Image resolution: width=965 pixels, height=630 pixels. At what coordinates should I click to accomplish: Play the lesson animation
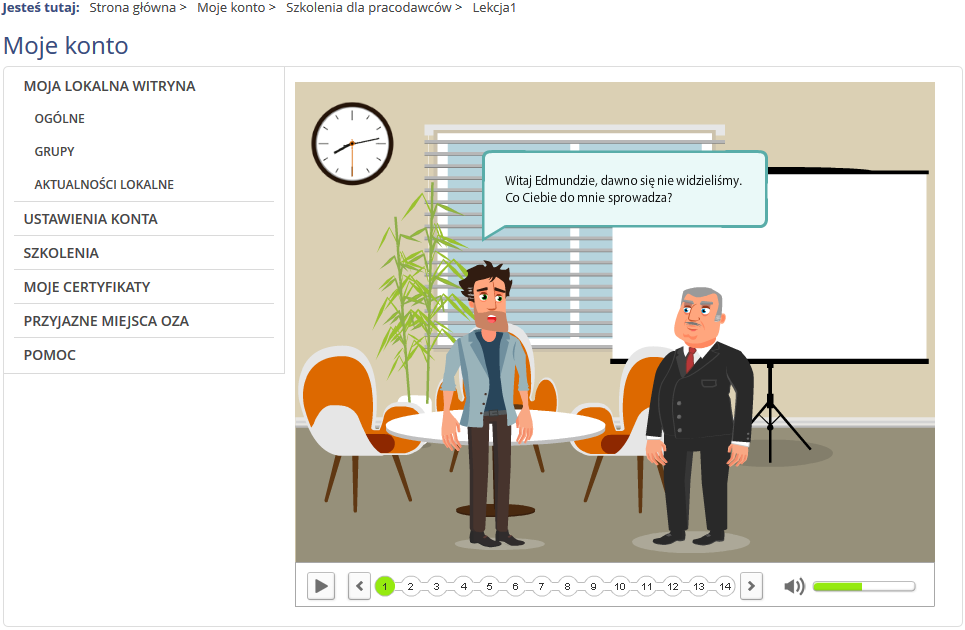tap(321, 586)
